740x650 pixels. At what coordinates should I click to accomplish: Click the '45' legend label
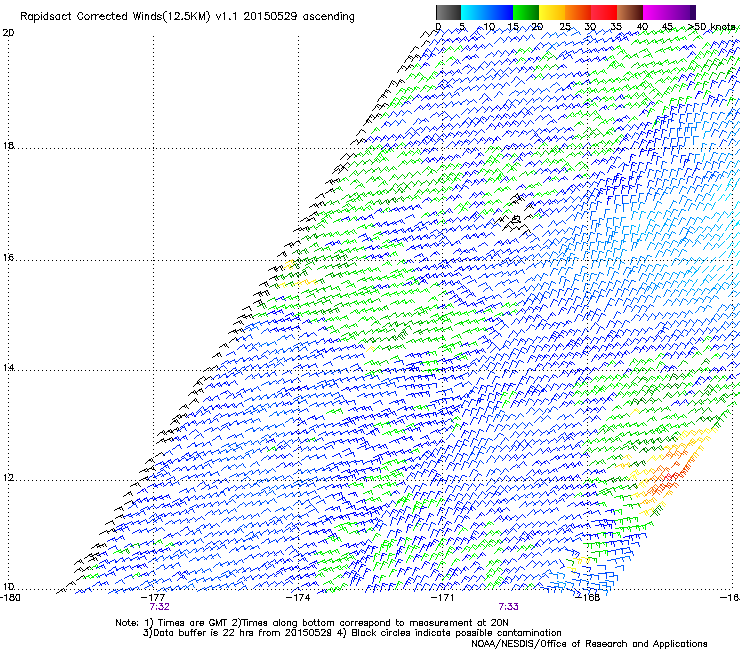667,27
